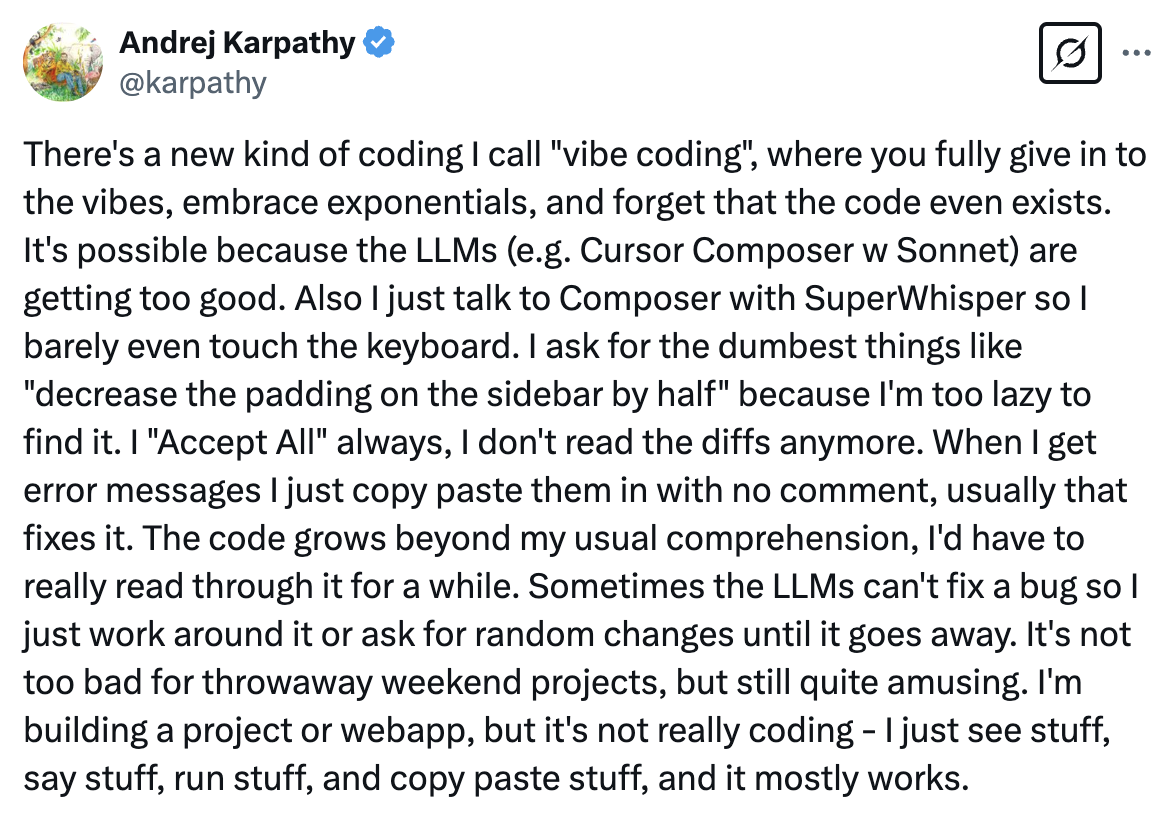Open the three-dot More options menu
1166x828 pixels.
(x=1136, y=52)
